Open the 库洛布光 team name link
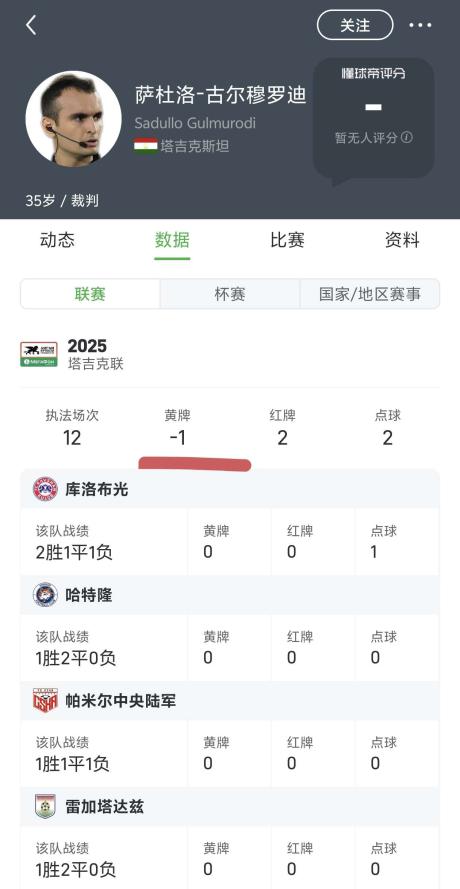The width and height of the screenshot is (460, 889). pyautogui.click(x=97, y=489)
